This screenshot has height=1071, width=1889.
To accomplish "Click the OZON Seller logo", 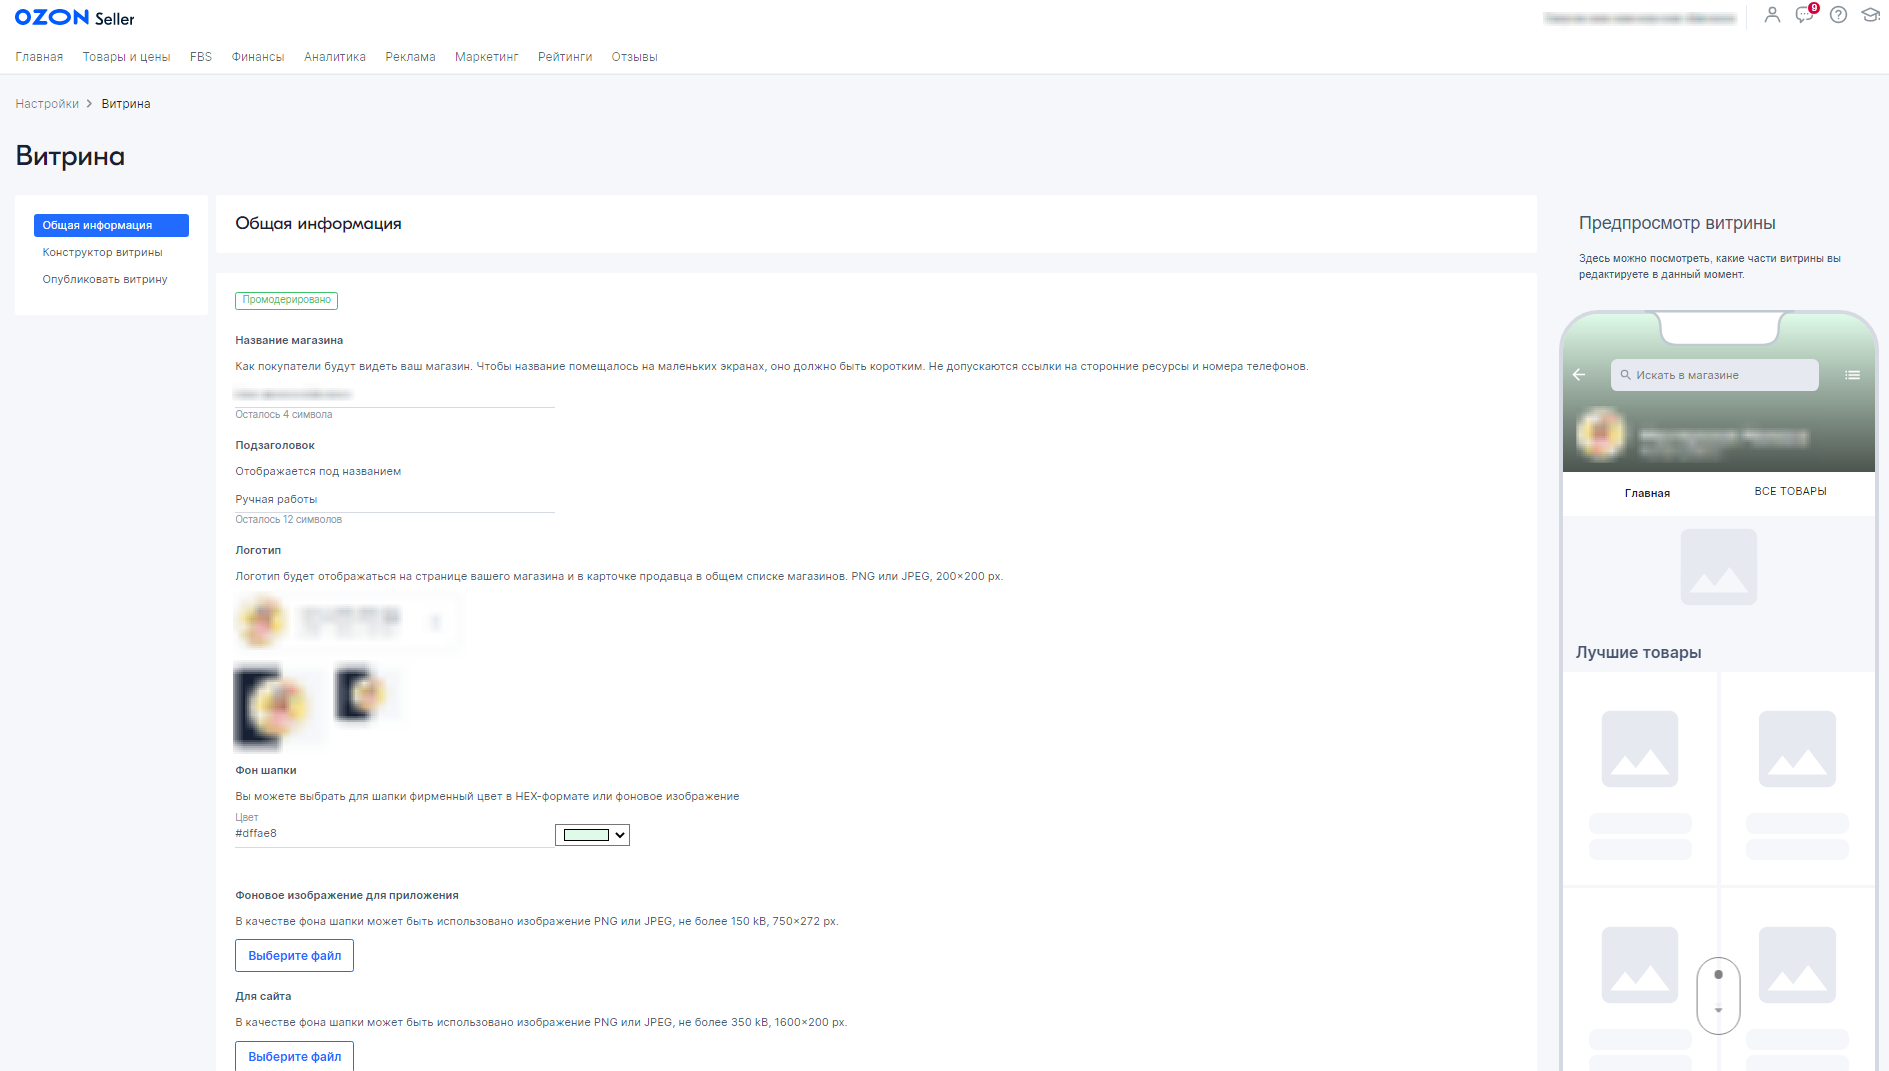I will [74, 18].
